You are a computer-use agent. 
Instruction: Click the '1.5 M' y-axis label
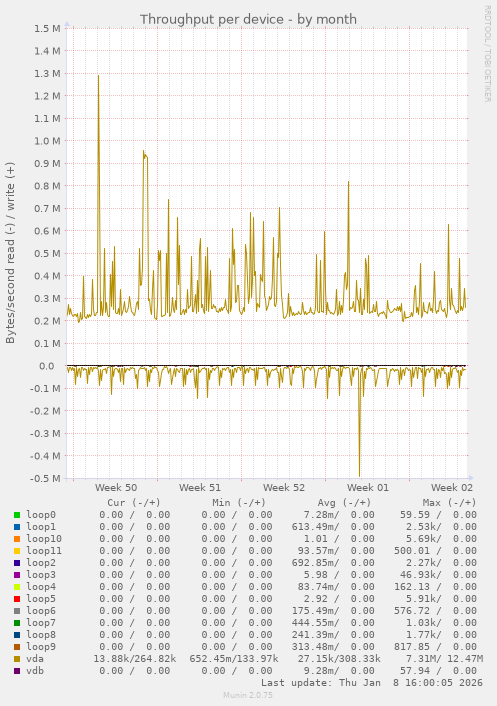(47, 28)
